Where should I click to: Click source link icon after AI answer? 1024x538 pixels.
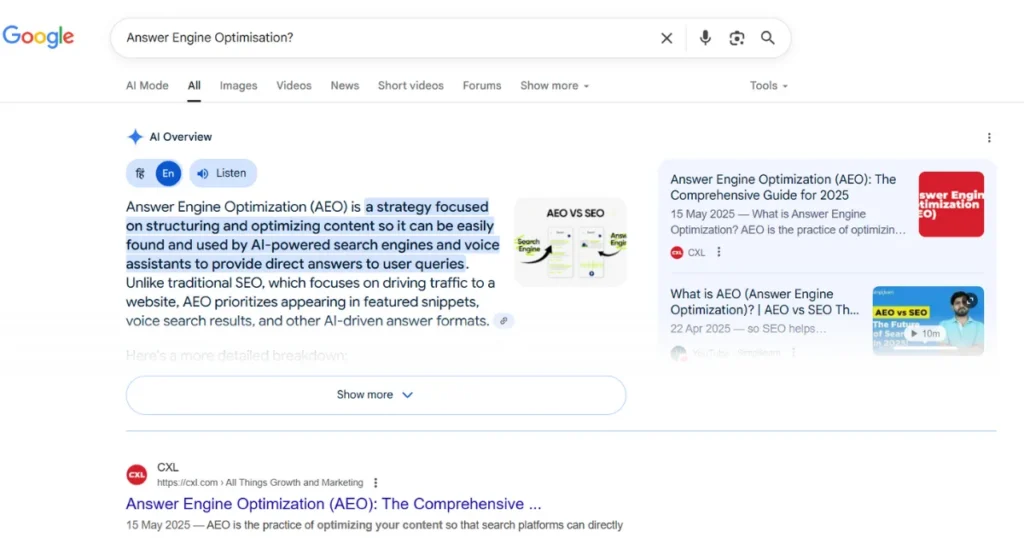coord(504,321)
